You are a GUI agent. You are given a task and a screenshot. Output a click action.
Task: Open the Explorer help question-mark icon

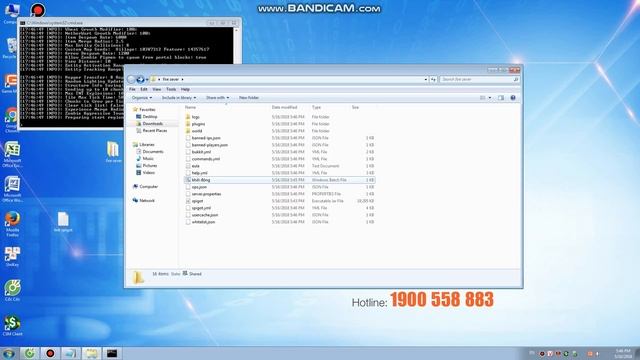pyautogui.click(x=513, y=98)
